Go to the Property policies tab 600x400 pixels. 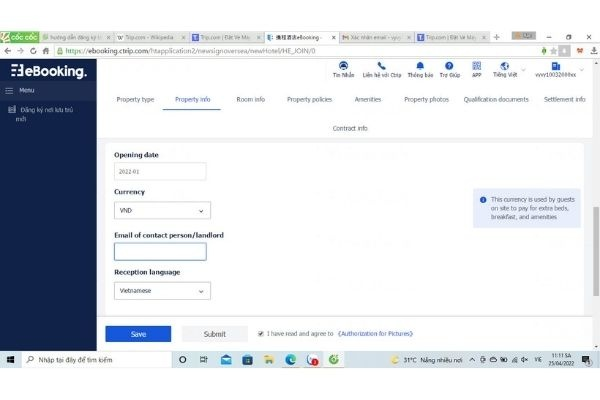click(310, 100)
